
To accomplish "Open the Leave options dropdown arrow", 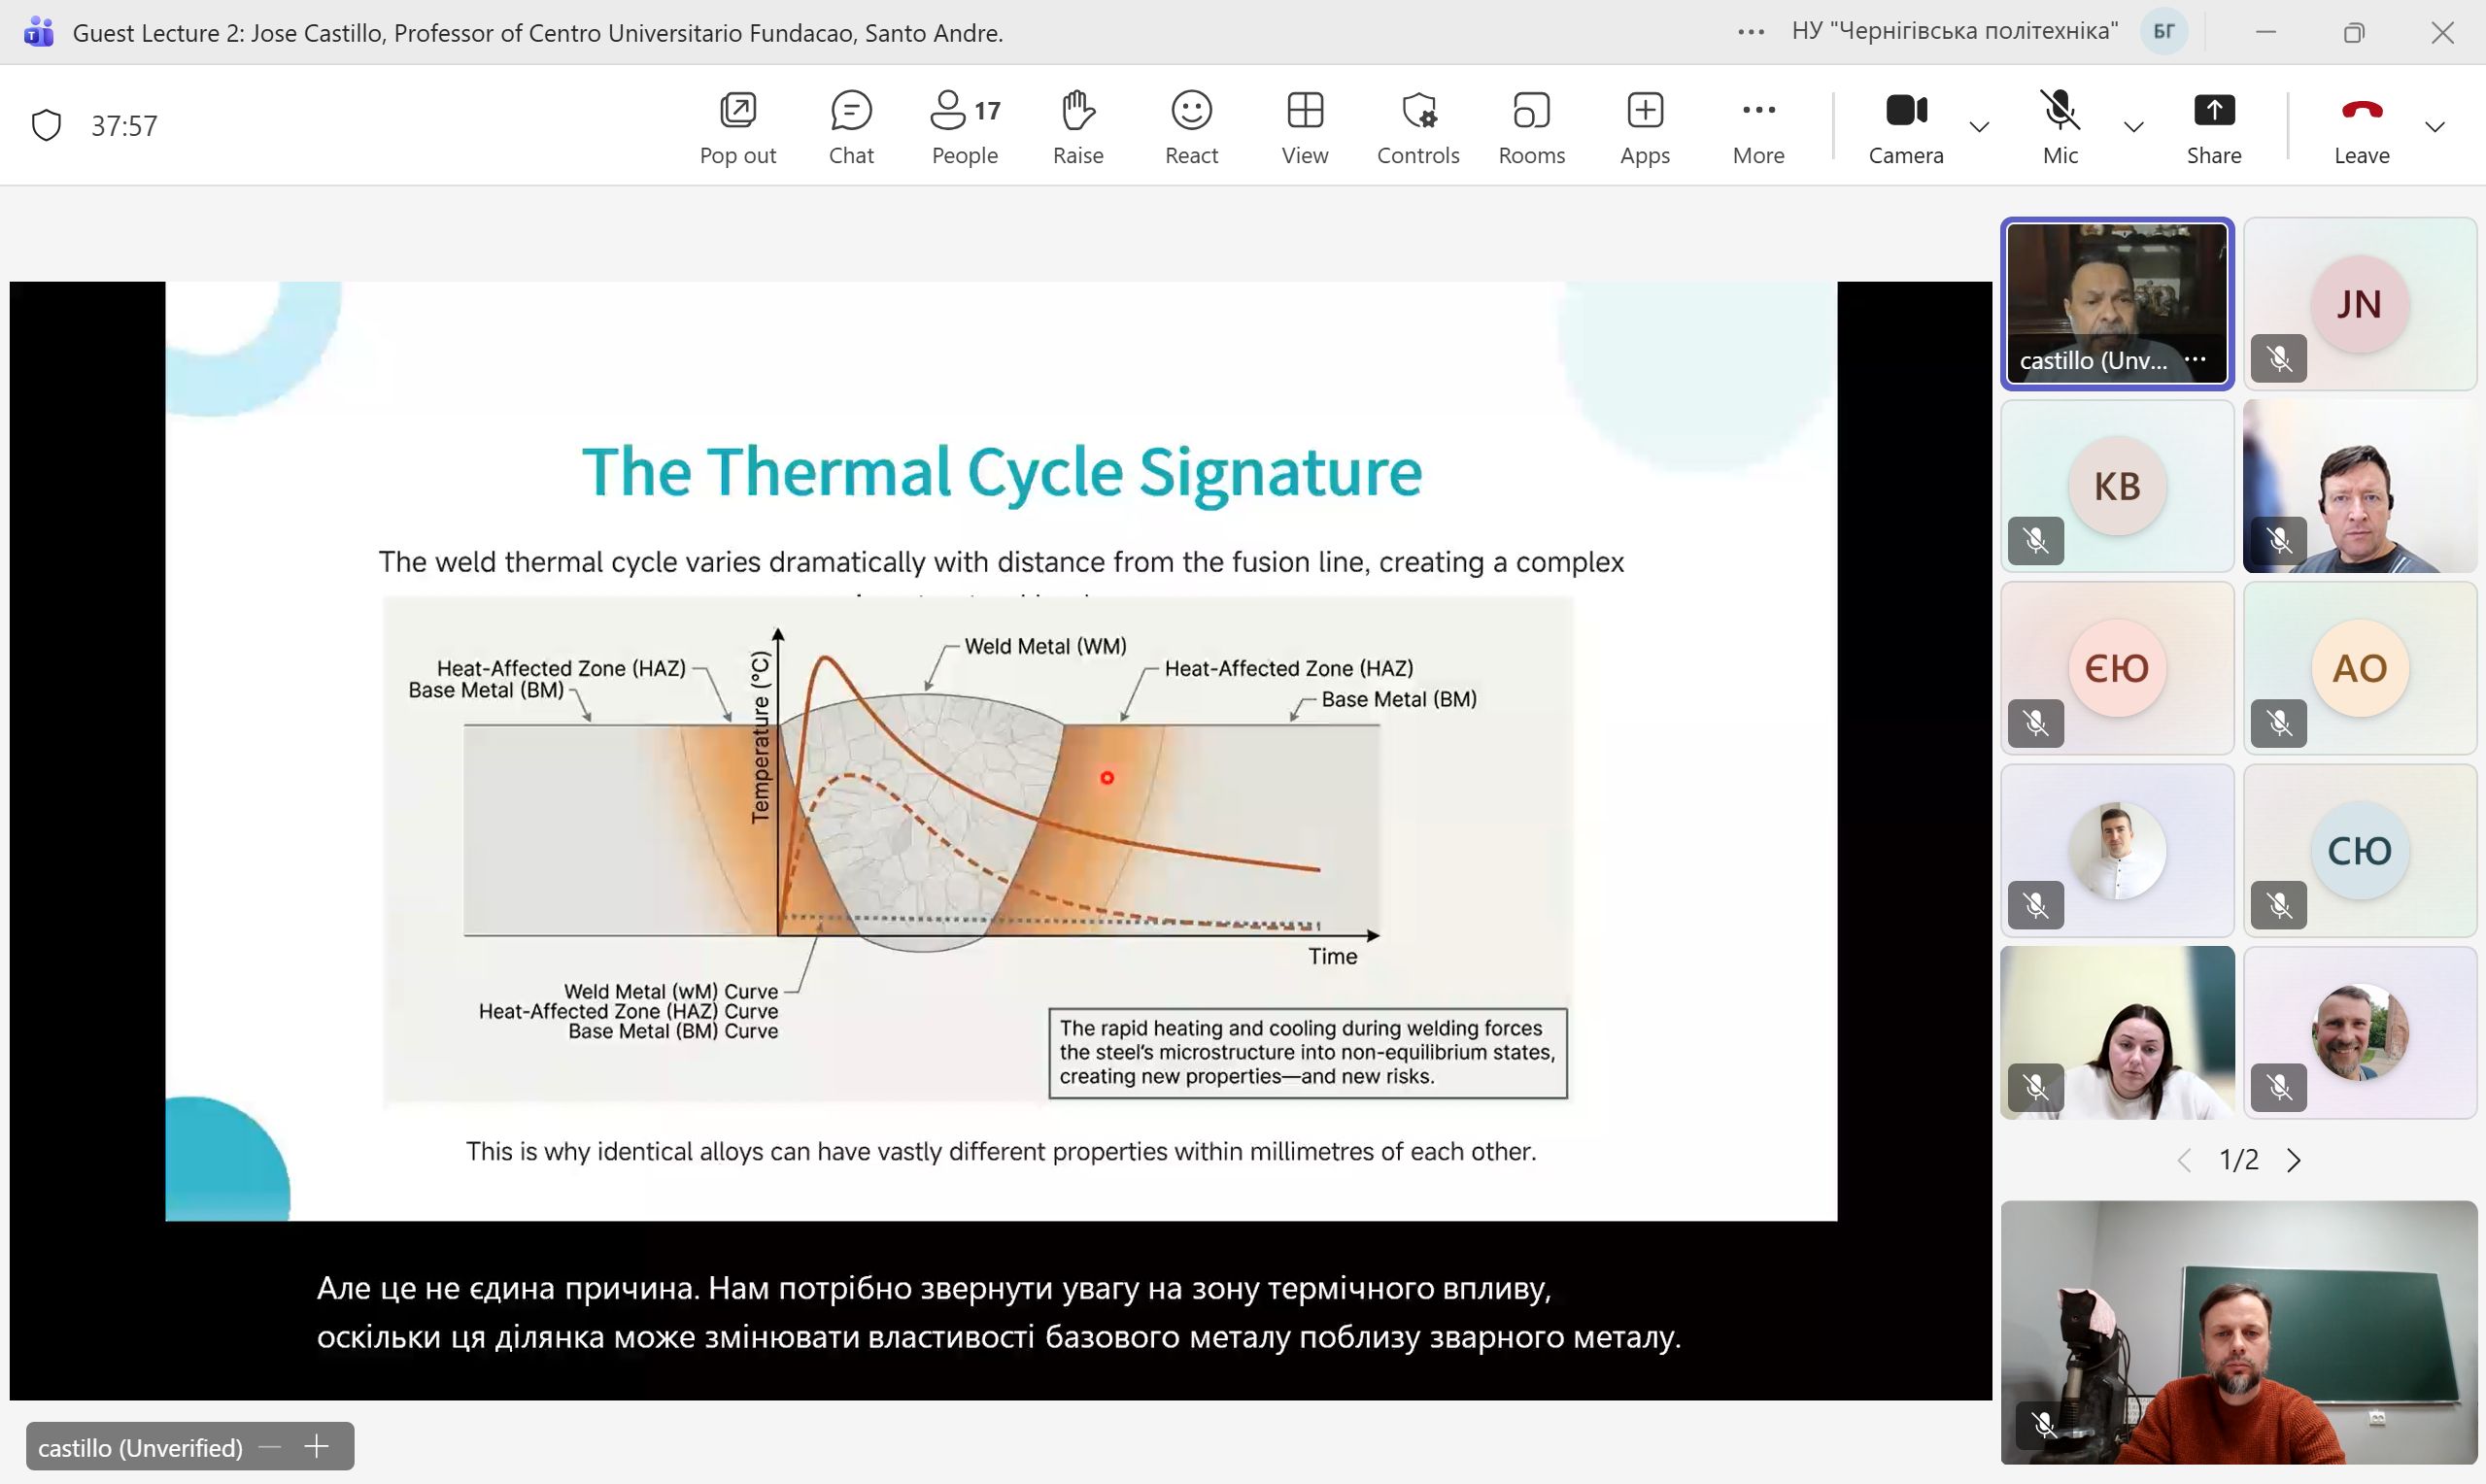I will pos(2435,127).
